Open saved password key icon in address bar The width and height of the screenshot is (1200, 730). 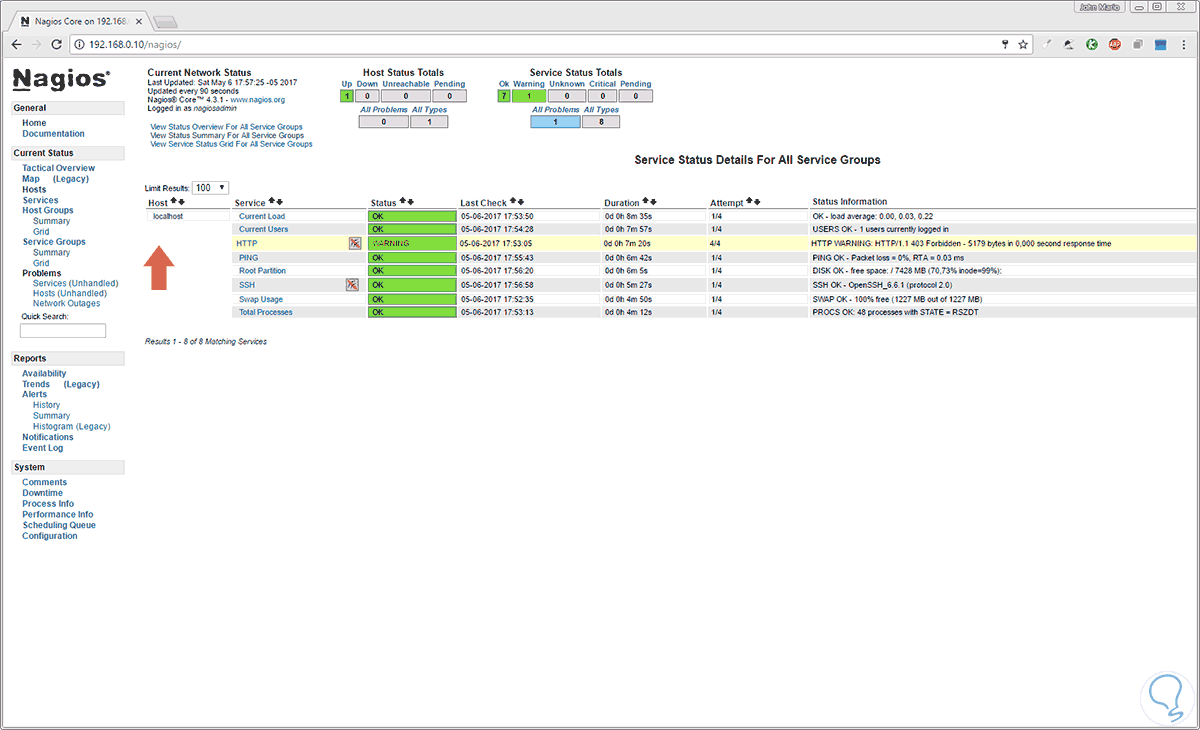(1005, 44)
